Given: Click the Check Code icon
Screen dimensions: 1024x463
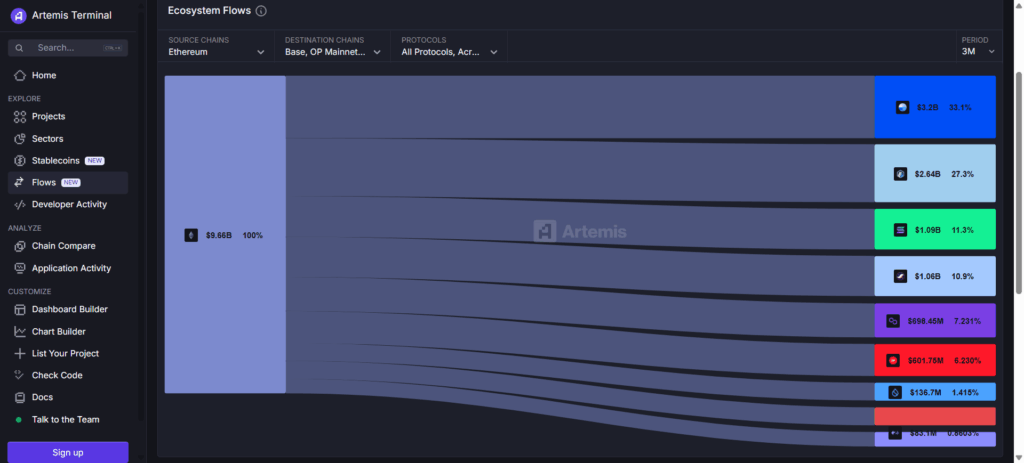Looking at the screenshot, I should pos(20,375).
